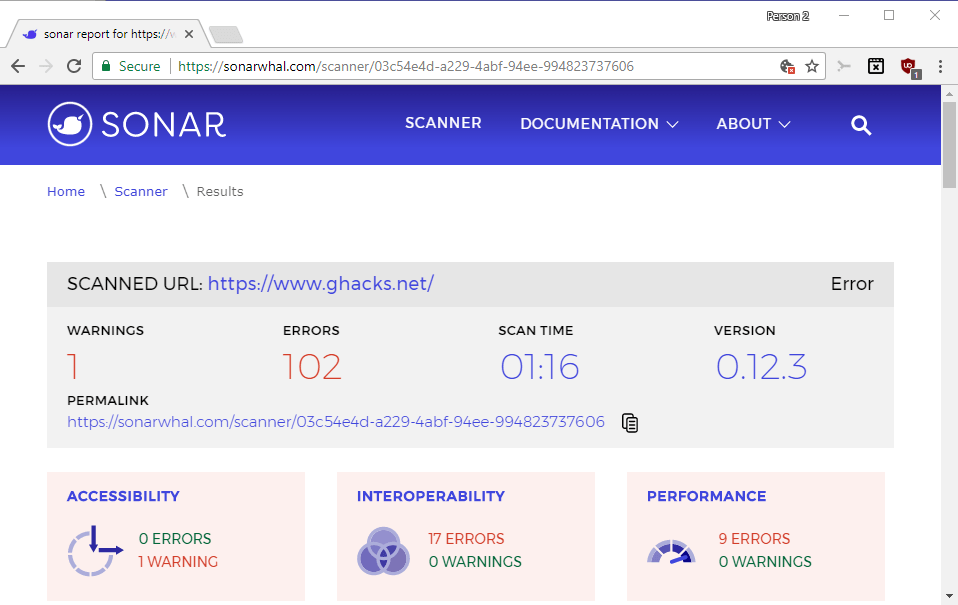Open the site search magnifier icon
The height and width of the screenshot is (605, 958).
(861, 125)
